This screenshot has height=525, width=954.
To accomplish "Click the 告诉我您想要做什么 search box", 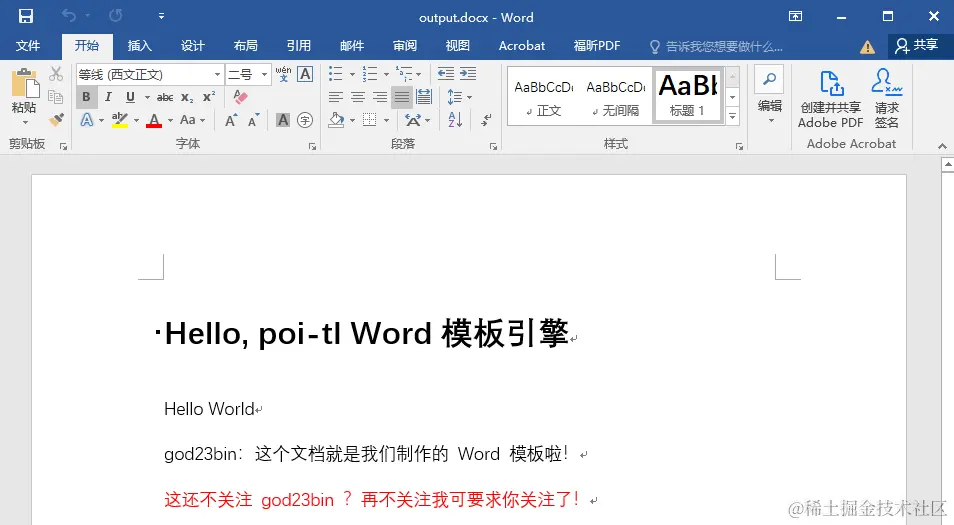I will click(716, 46).
